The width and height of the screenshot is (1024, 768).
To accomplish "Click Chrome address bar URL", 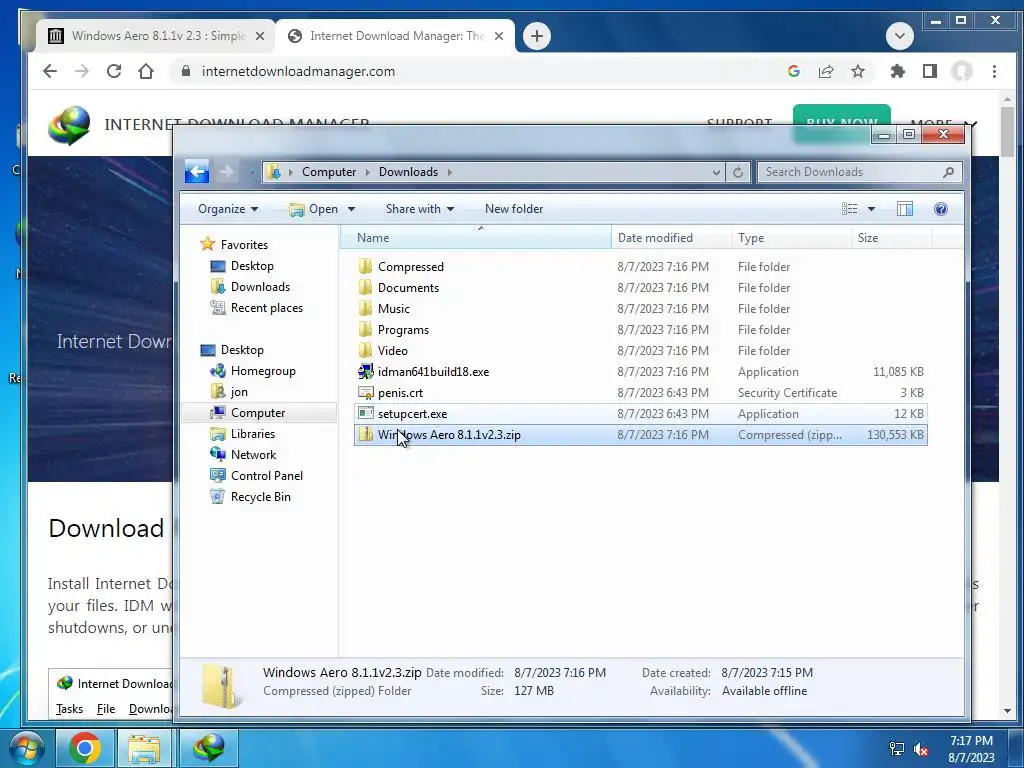I will click(x=298, y=71).
